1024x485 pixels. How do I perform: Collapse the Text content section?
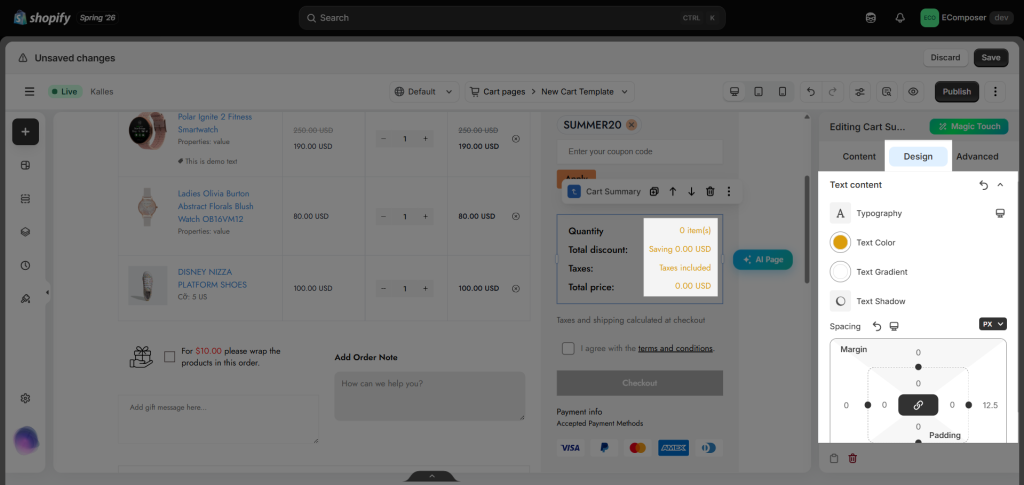pyautogui.click(x=1000, y=185)
